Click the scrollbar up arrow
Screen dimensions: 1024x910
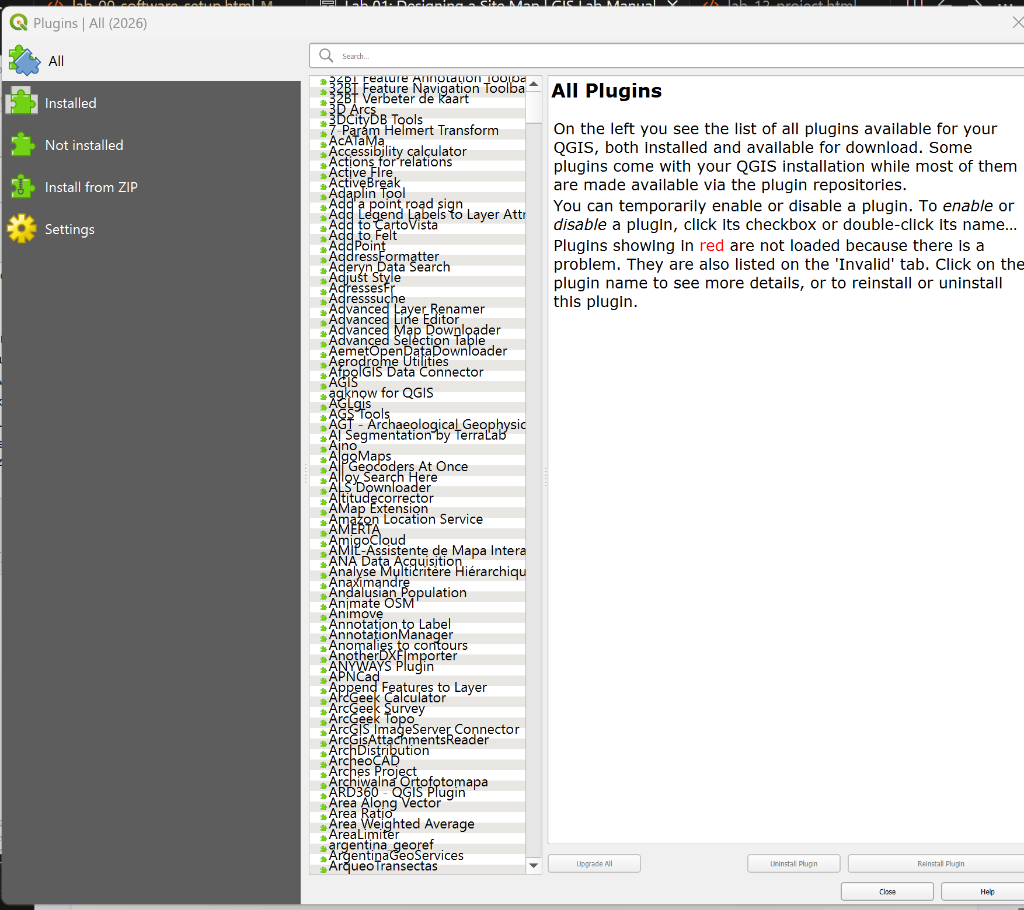click(533, 84)
